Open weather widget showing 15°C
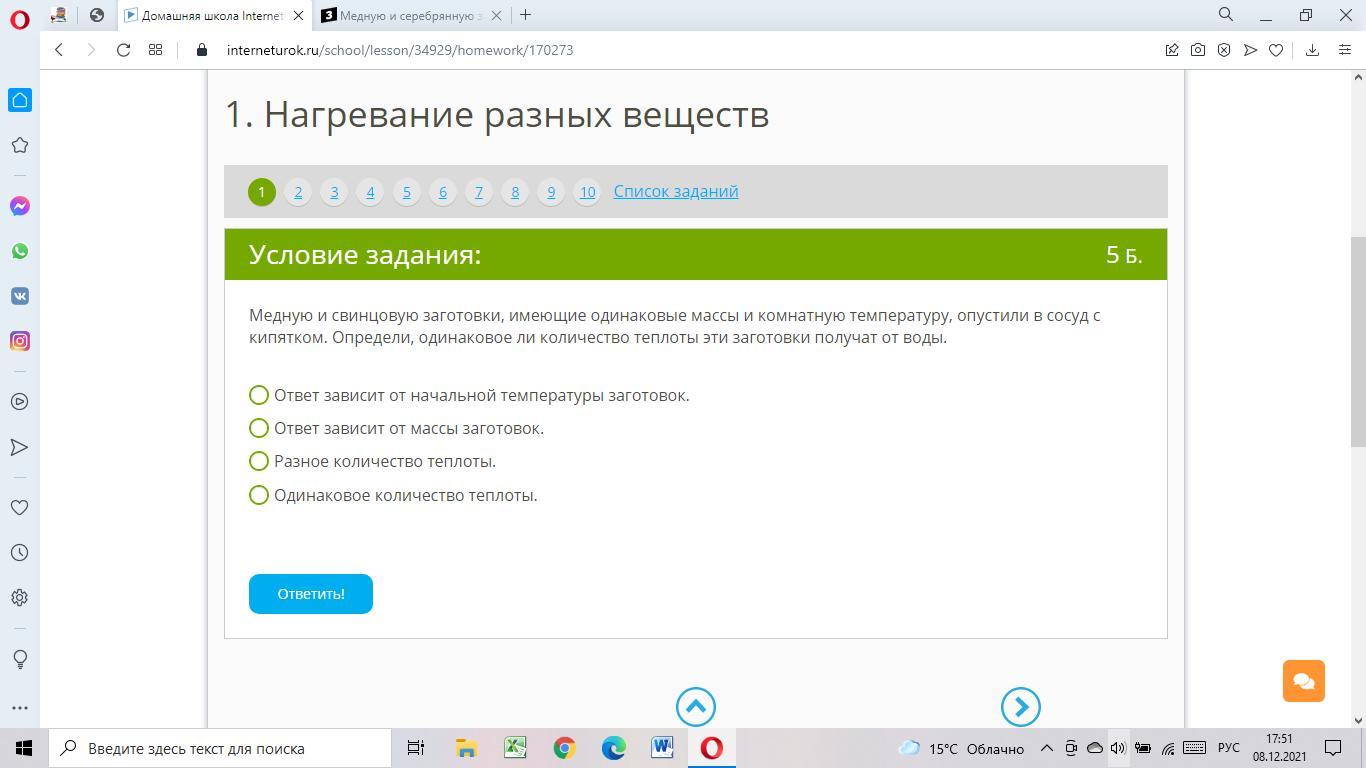This screenshot has height=768, width=1366. (x=961, y=748)
